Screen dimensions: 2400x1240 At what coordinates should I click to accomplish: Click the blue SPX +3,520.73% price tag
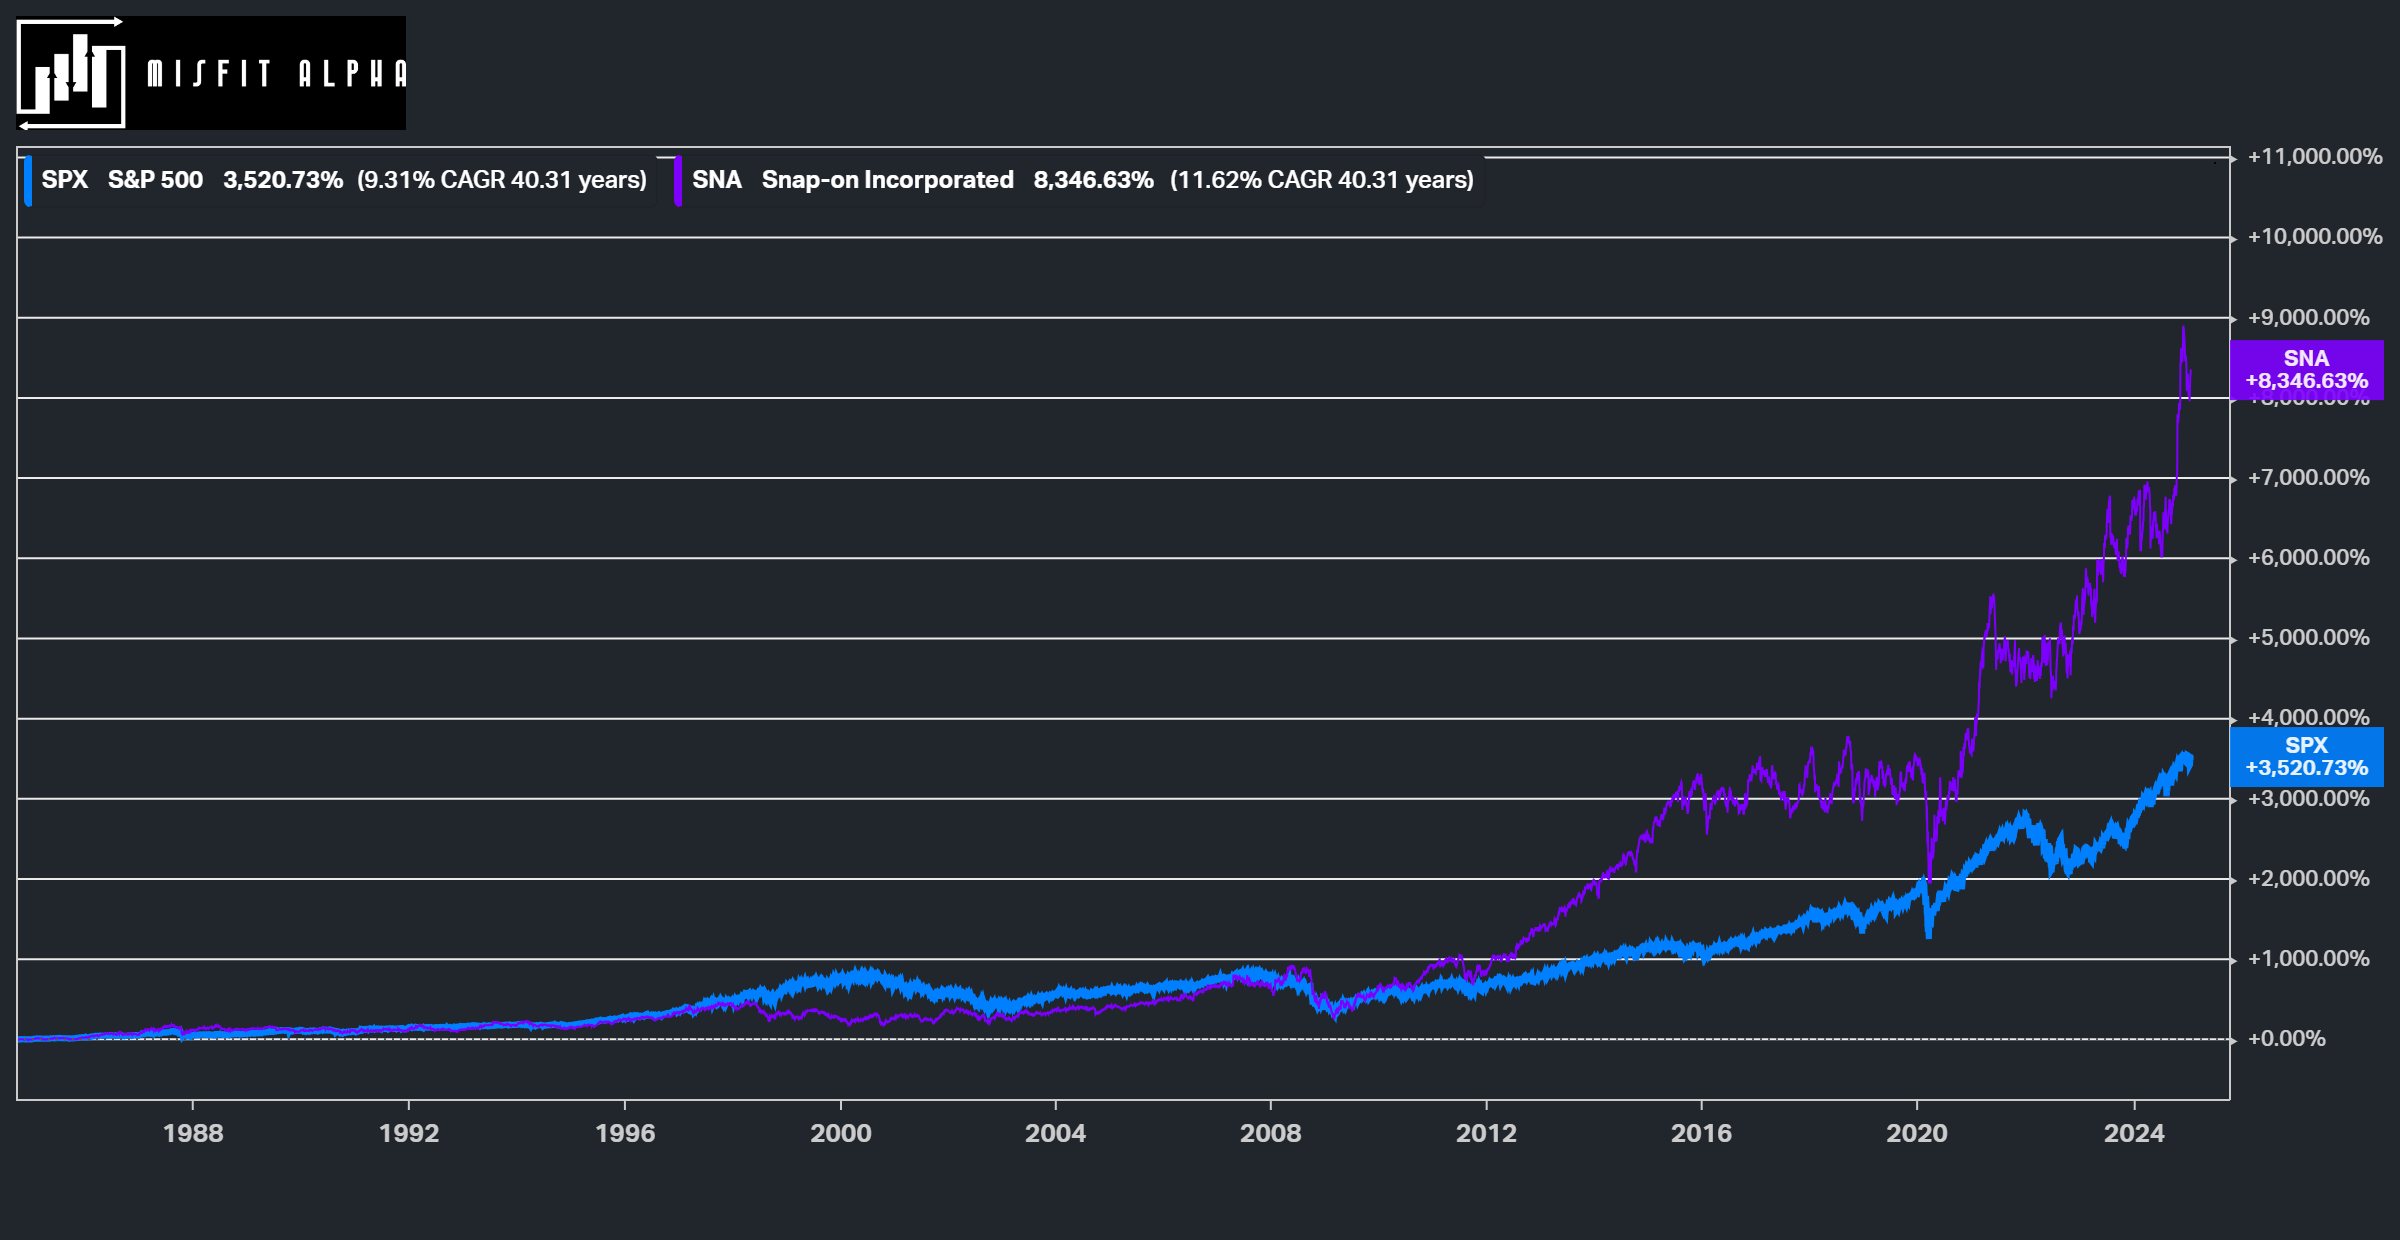pyautogui.click(x=2306, y=757)
